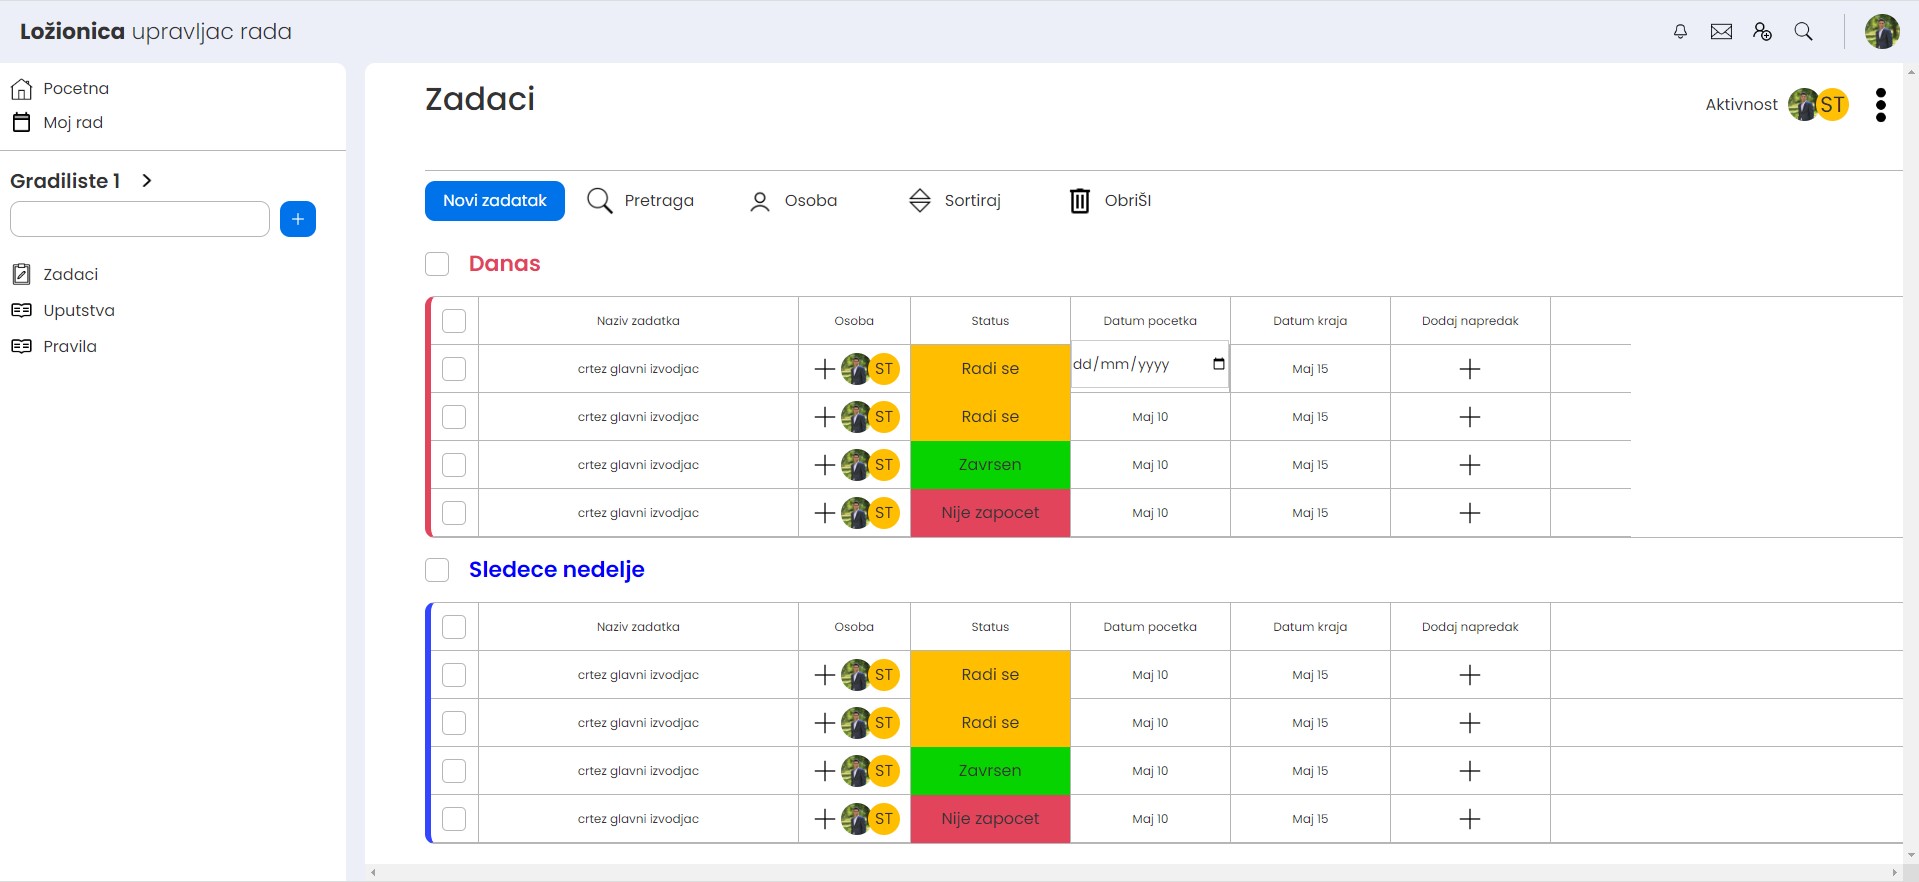Expand the Gradiliste 1 chevron

pos(147,181)
